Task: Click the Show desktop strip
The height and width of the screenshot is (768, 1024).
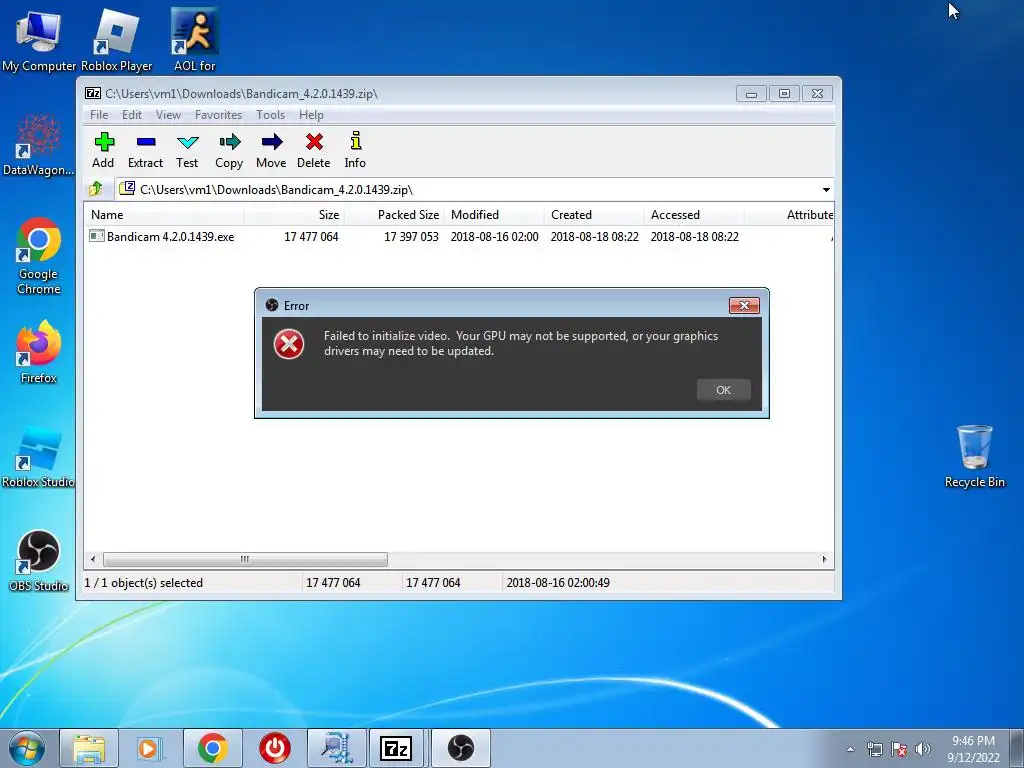Action: [x=1017, y=748]
